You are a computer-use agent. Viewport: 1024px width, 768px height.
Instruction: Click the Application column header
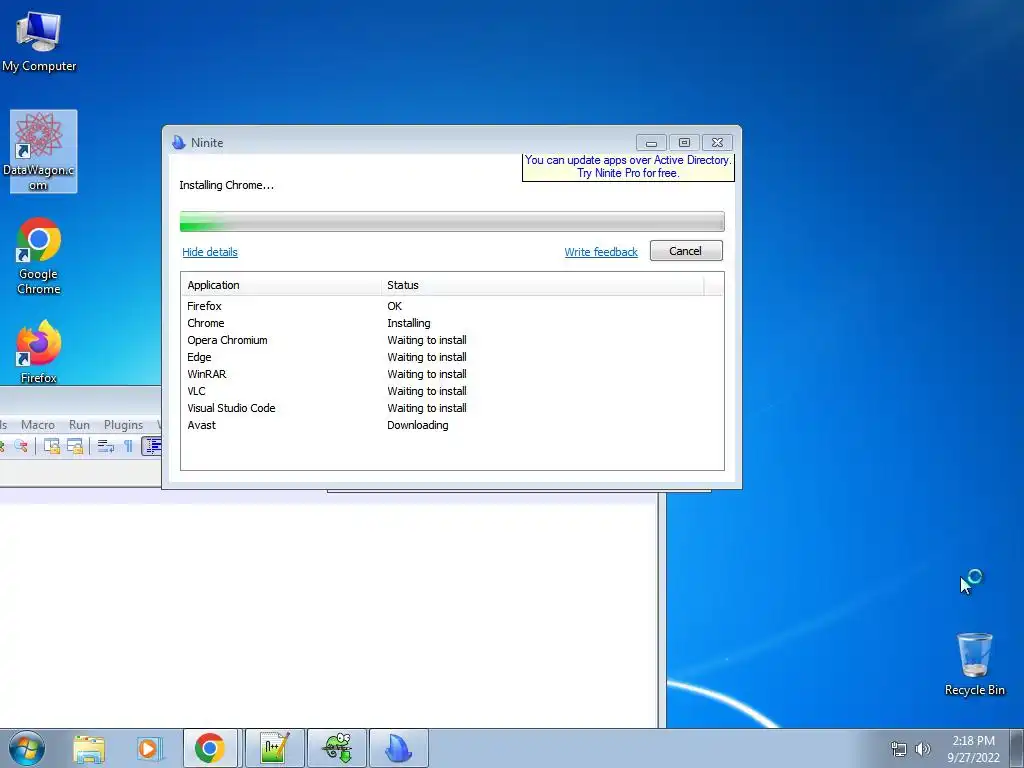tap(281, 285)
